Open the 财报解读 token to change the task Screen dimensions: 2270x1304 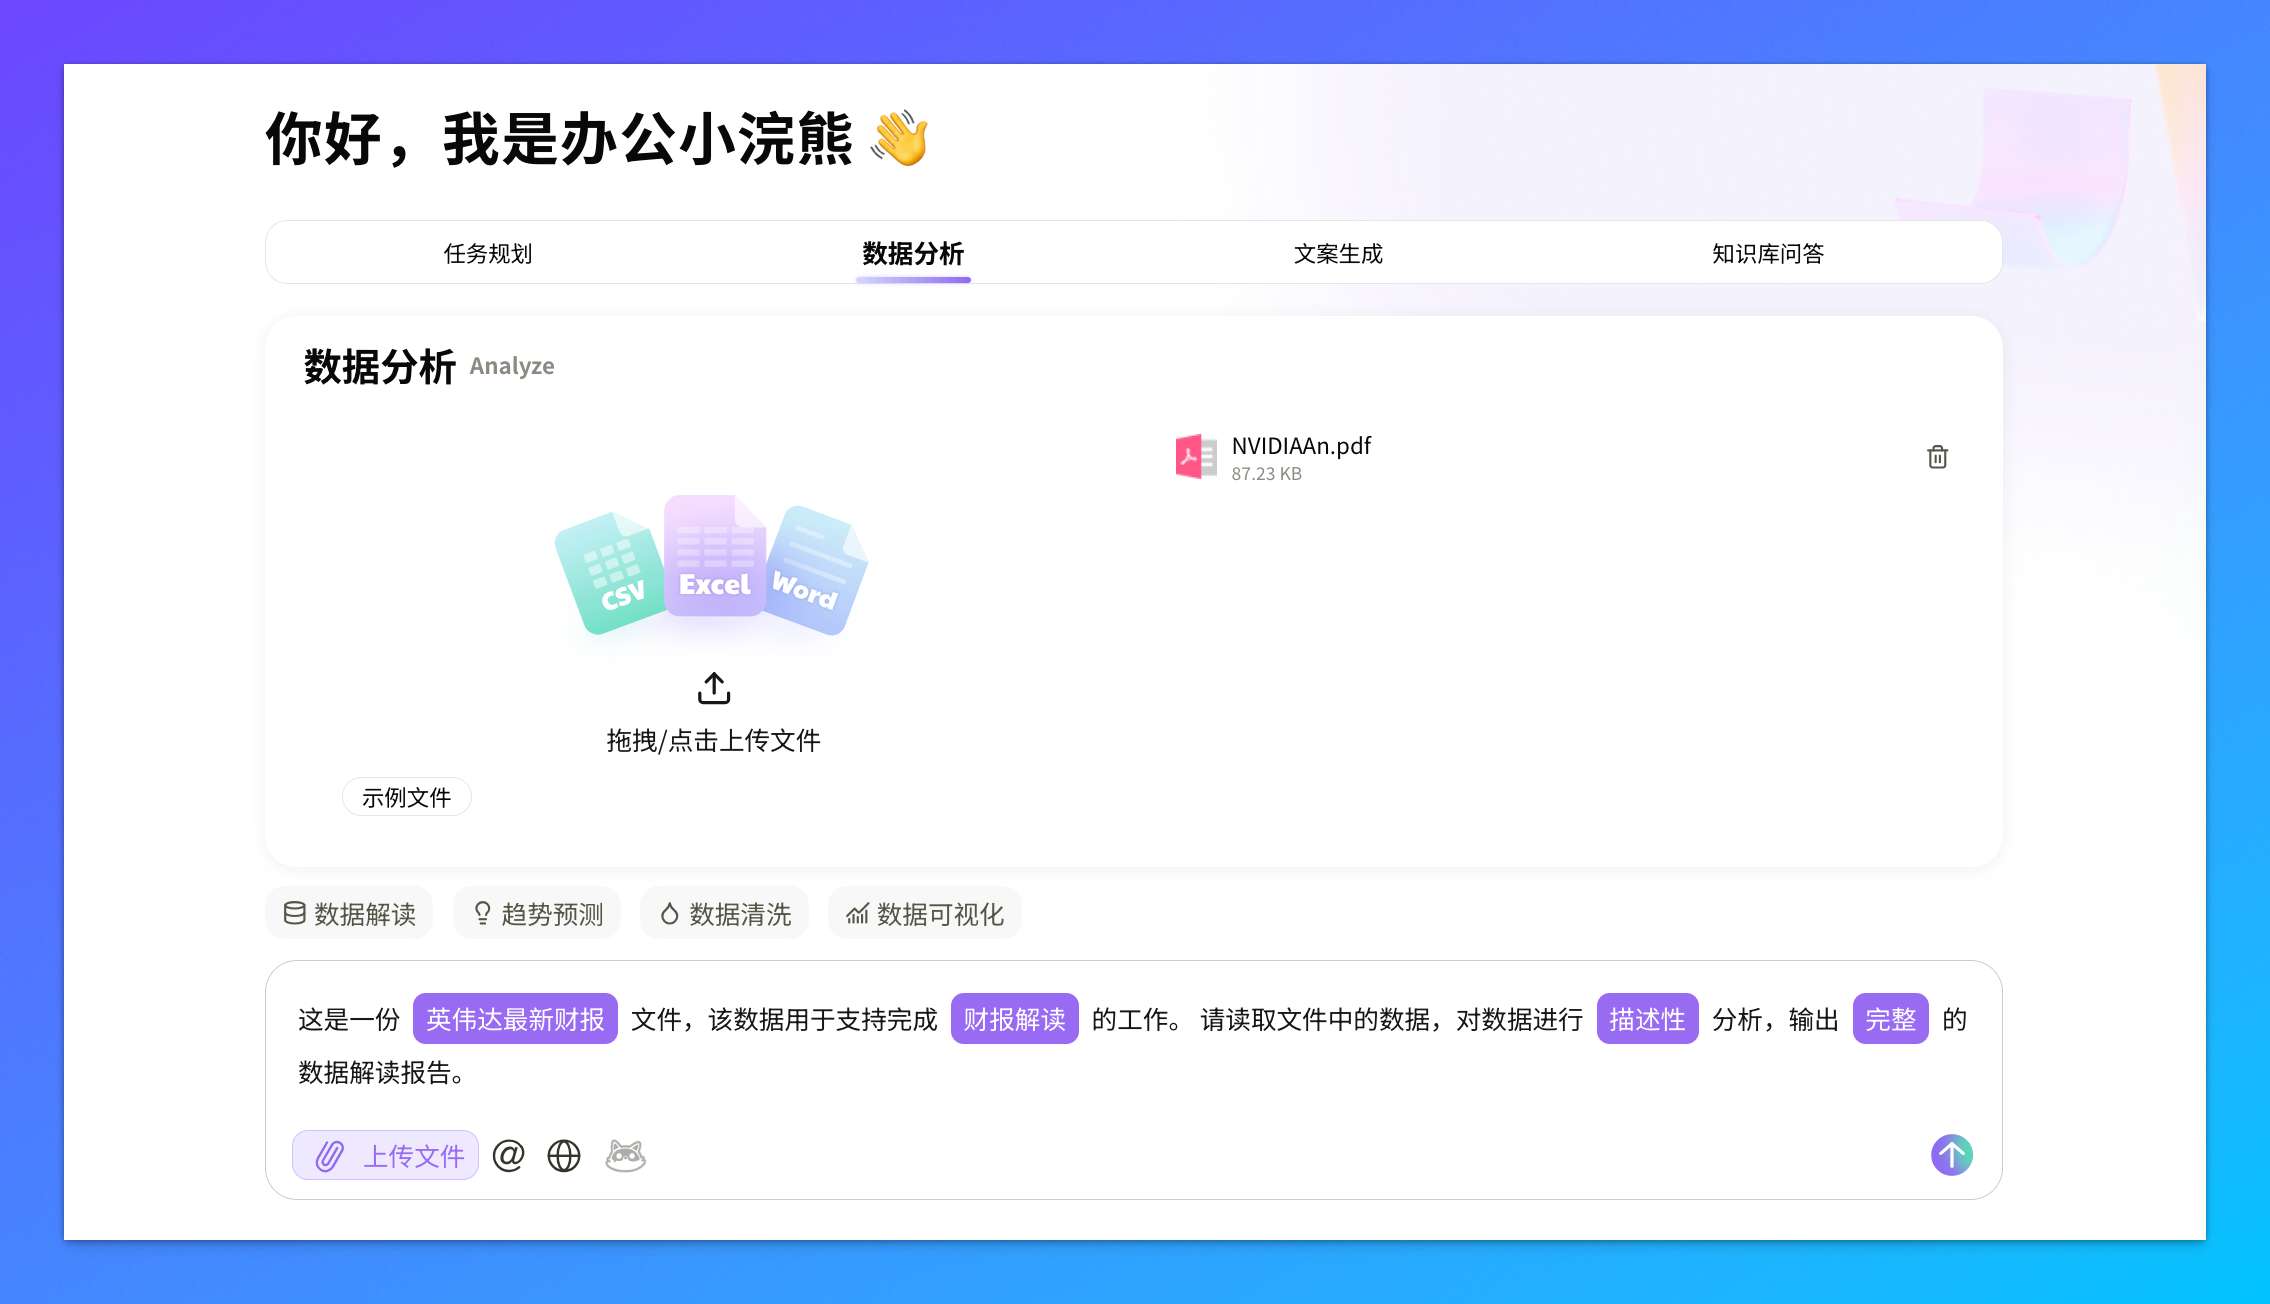pos(1015,1019)
